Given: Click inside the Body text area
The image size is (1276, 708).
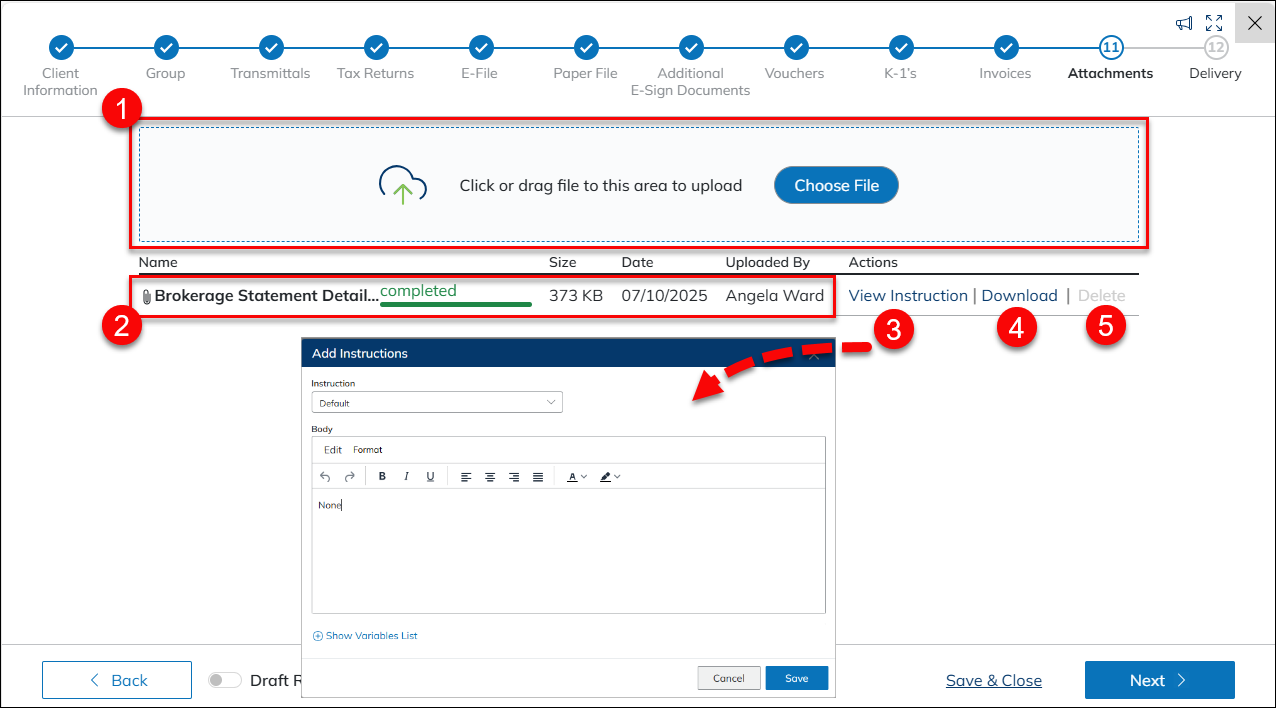Looking at the screenshot, I should coord(568,550).
